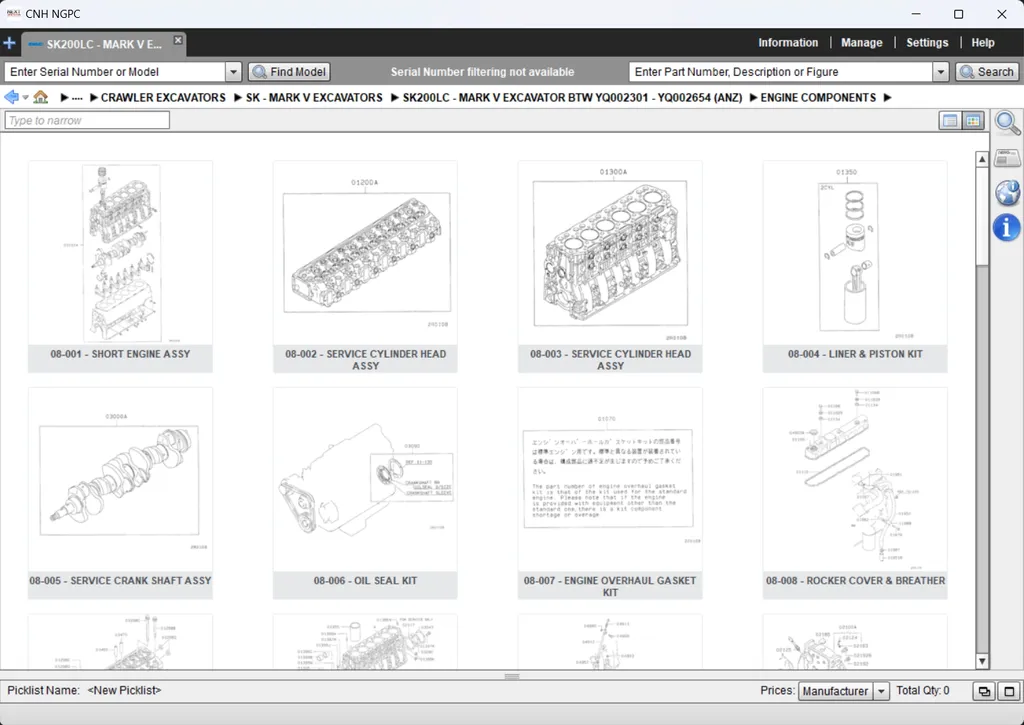
Task: Close the CNH NGPC window
Action: tap(1001, 14)
